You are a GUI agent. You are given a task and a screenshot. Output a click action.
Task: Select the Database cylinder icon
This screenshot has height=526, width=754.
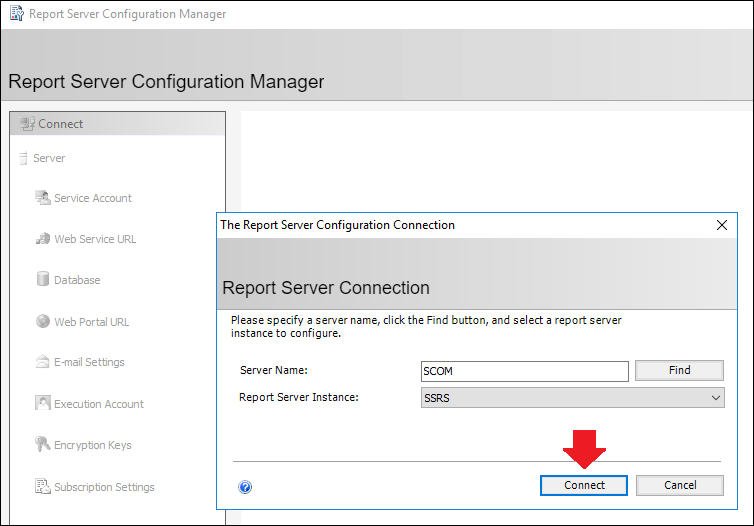coord(43,279)
